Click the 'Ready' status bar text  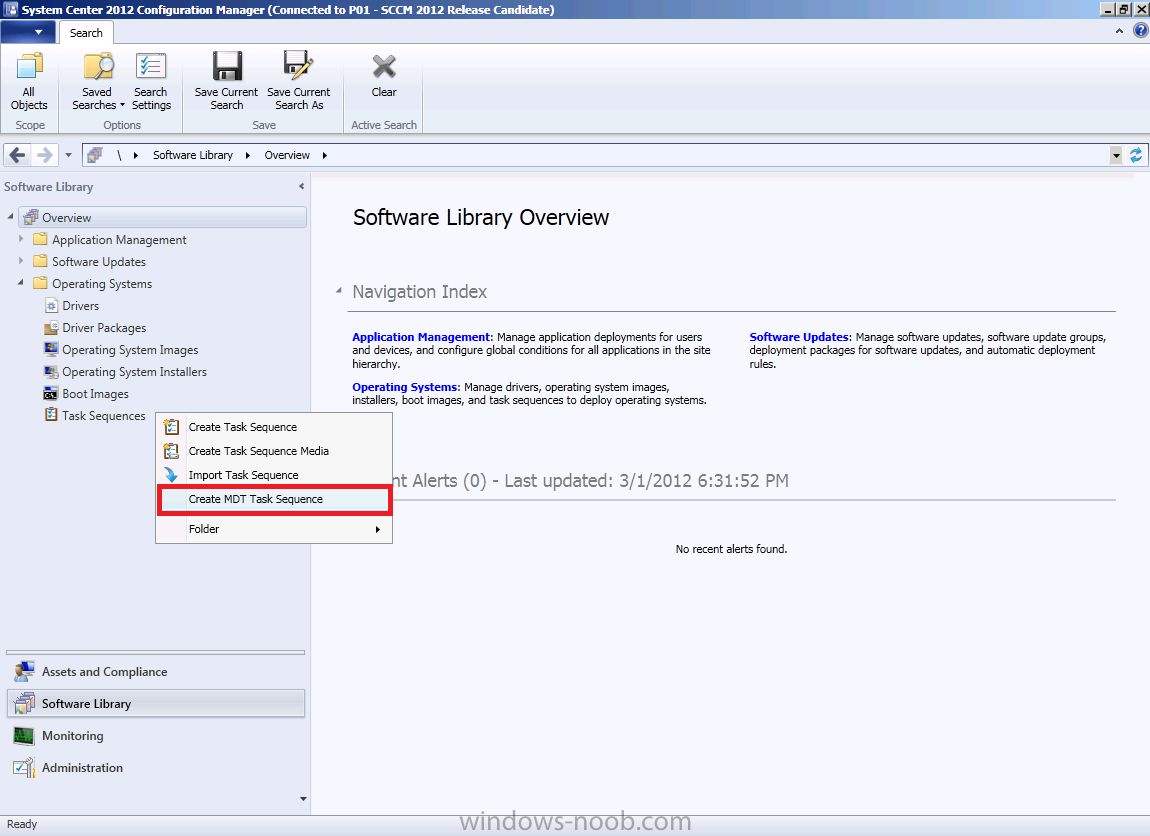[22, 824]
